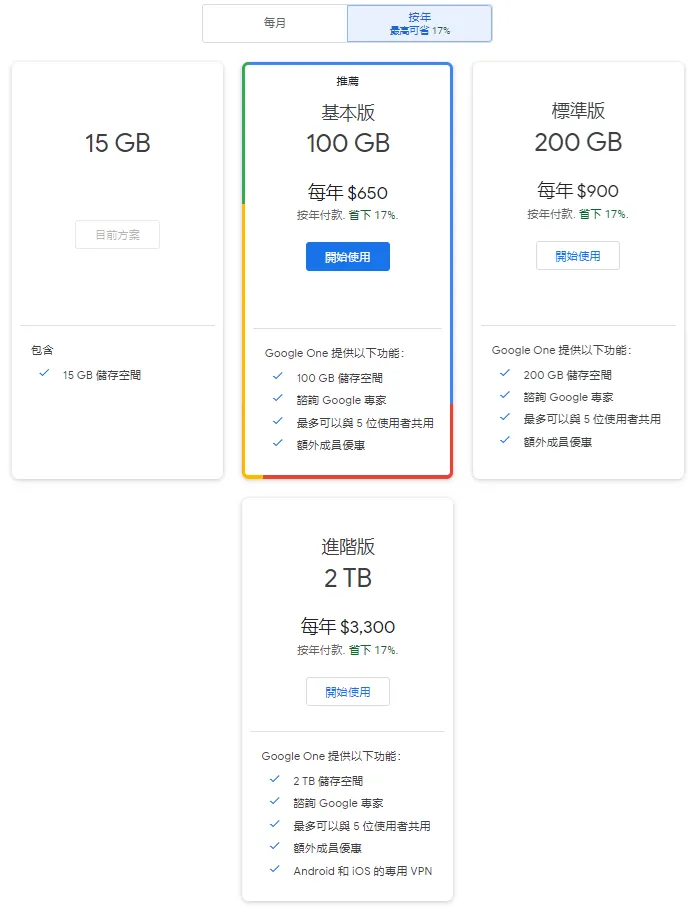Select the 按年 yearly billing tab
Image resolution: width=695 pixels, height=909 pixels.
[419, 24]
